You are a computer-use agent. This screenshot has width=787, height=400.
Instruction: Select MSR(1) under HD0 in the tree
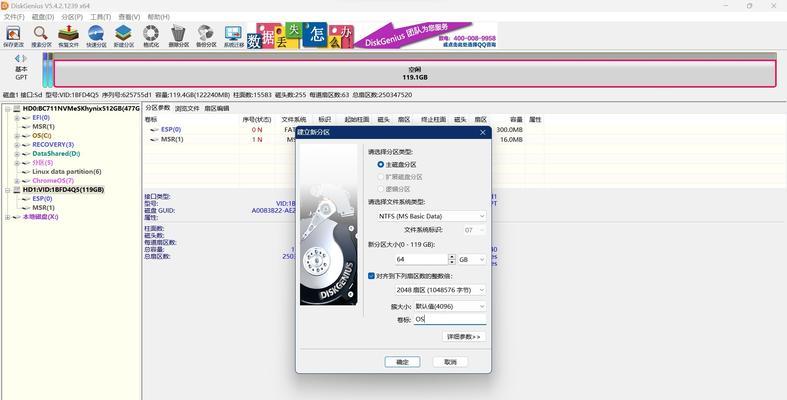pyautogui.click(x=44, y=126)
